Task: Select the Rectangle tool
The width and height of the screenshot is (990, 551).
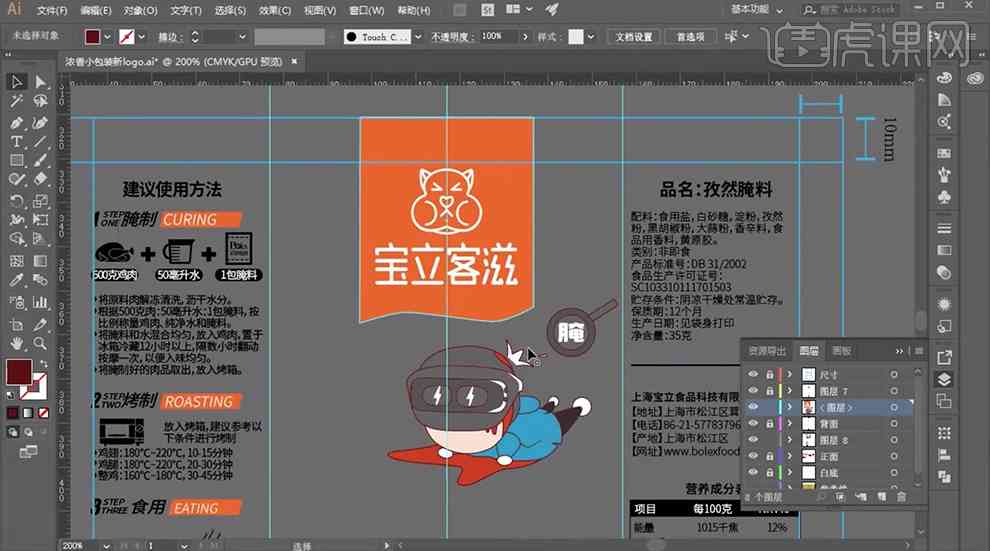Action: point(16,160)
